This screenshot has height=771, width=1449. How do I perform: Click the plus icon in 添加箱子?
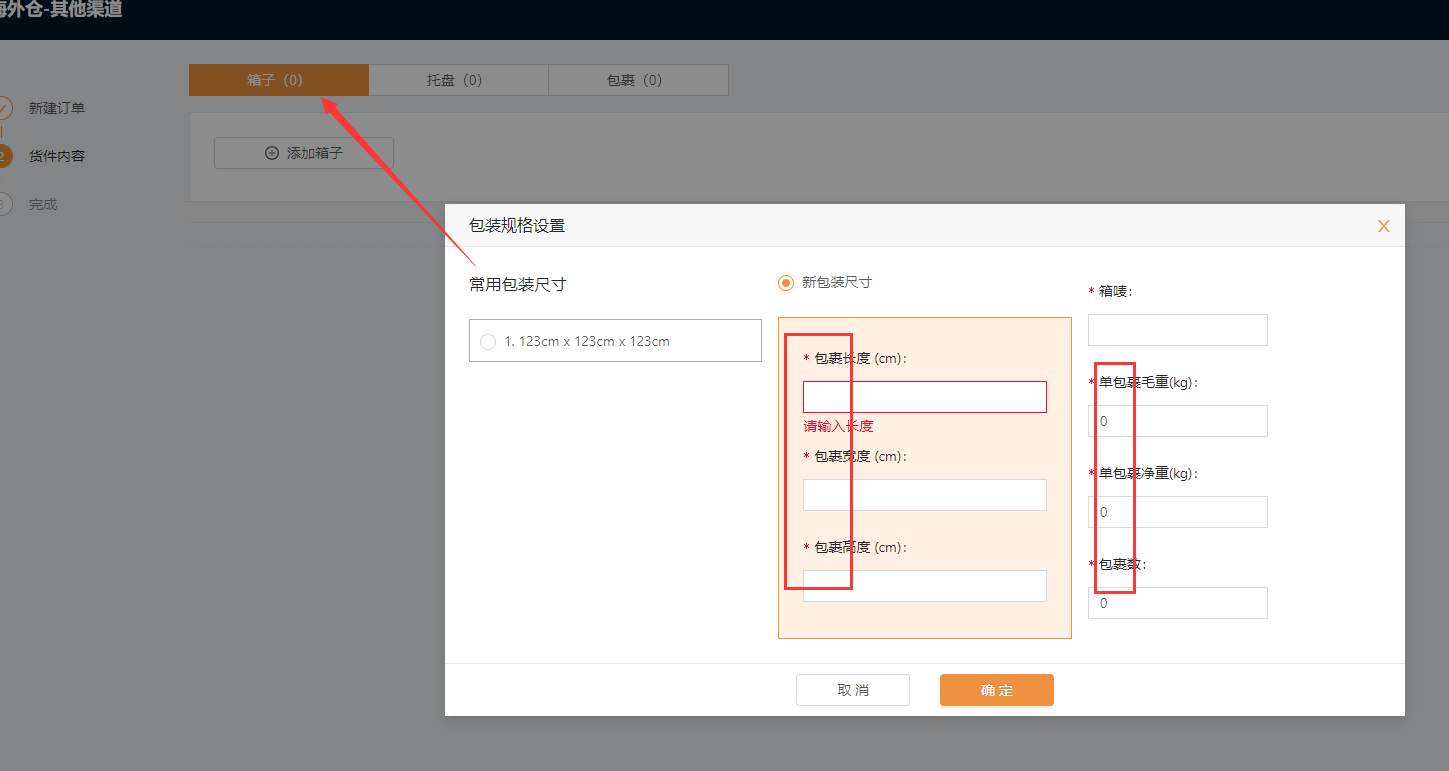coord(272,153)
